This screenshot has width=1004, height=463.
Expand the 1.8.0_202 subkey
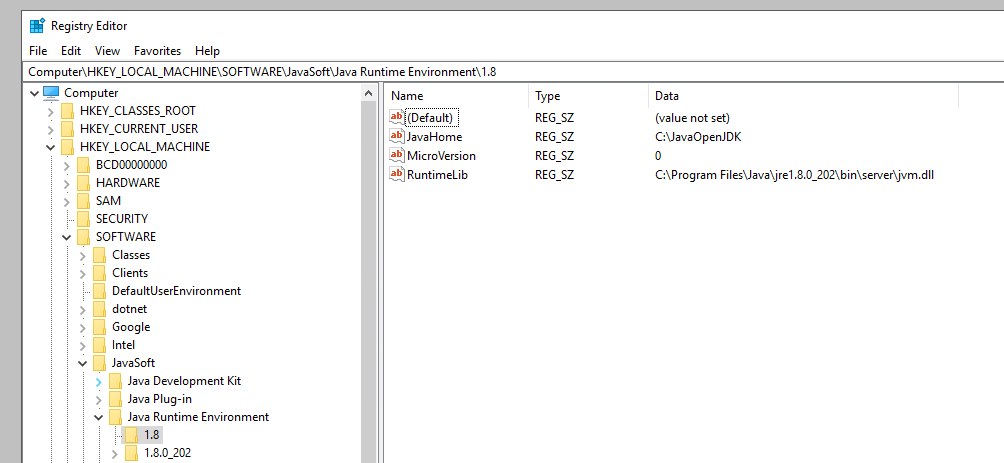point(114,454)
